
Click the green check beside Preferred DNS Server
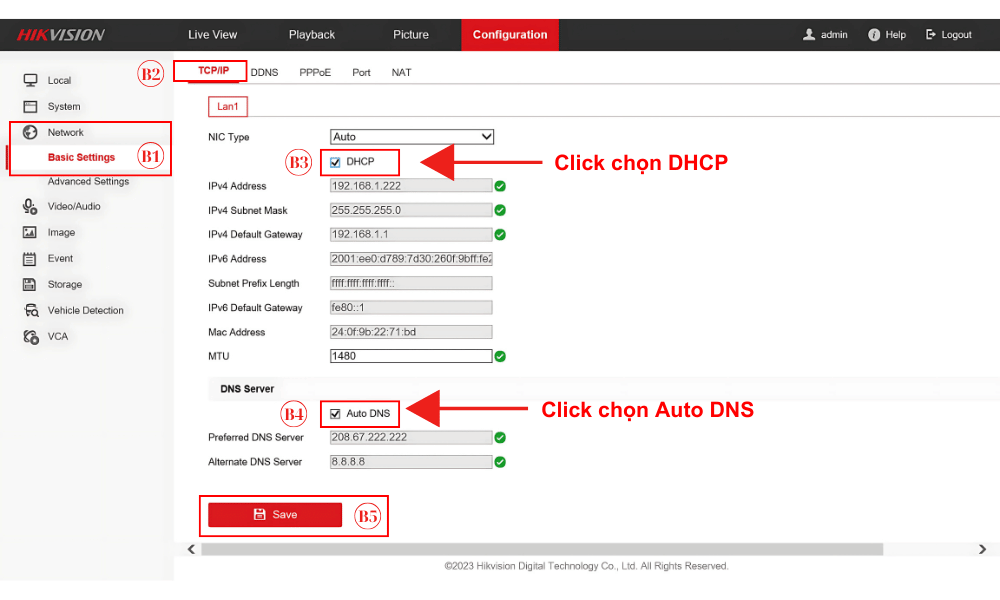(x=500, y=437)
